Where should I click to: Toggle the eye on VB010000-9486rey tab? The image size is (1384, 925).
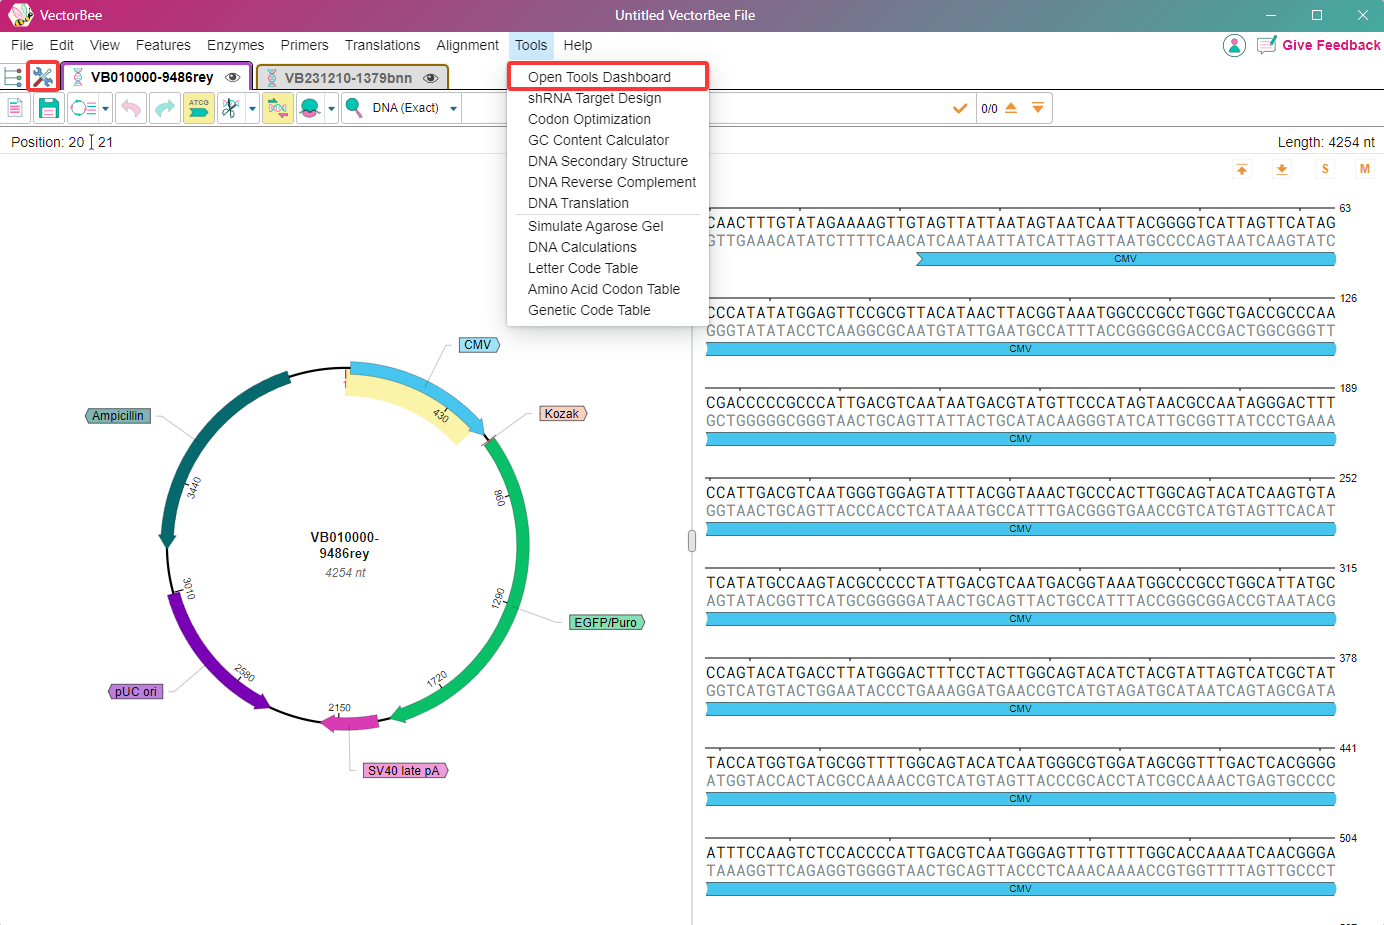[233, 77]
